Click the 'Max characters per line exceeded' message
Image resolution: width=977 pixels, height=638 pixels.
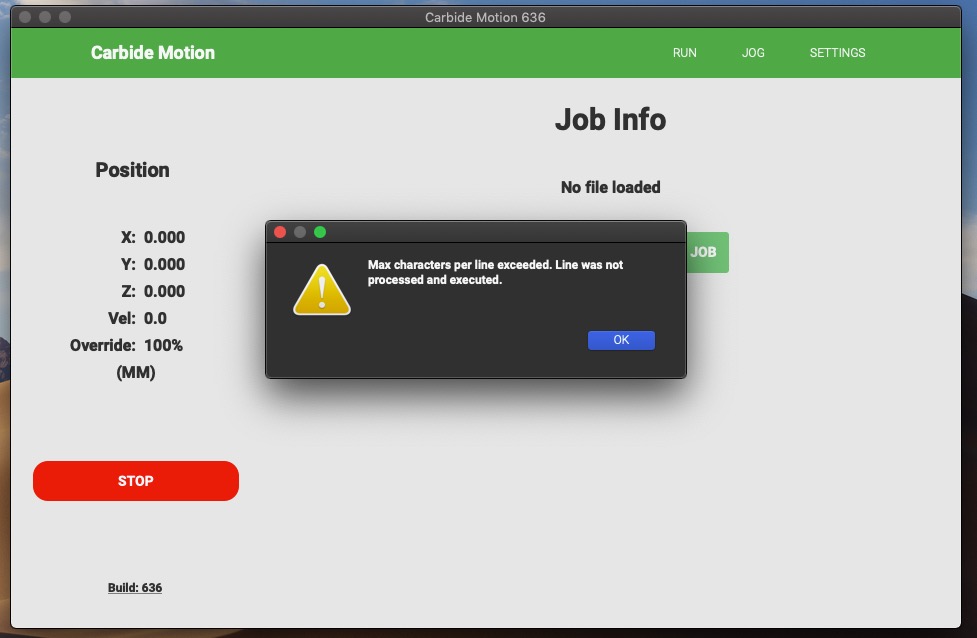point(495,272)
